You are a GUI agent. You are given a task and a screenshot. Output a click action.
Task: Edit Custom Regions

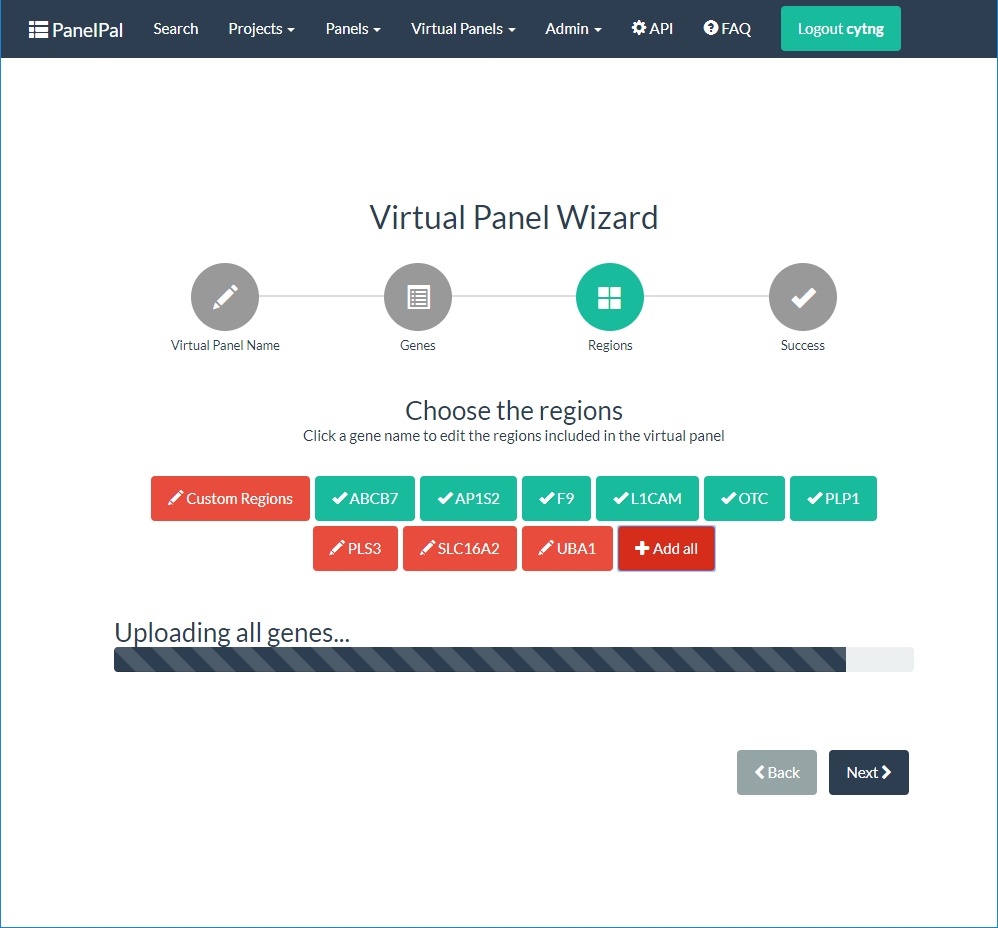click(230, 498)
